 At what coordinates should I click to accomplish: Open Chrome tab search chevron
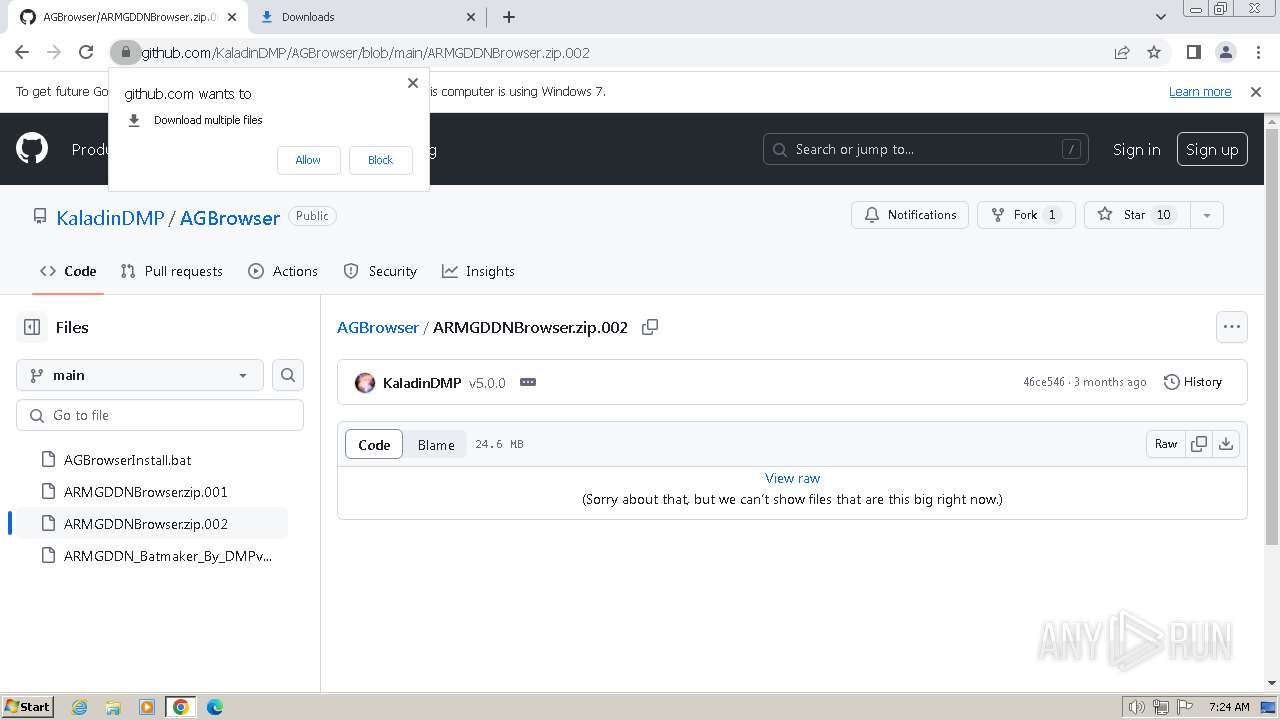click(x=1160, y=17)
